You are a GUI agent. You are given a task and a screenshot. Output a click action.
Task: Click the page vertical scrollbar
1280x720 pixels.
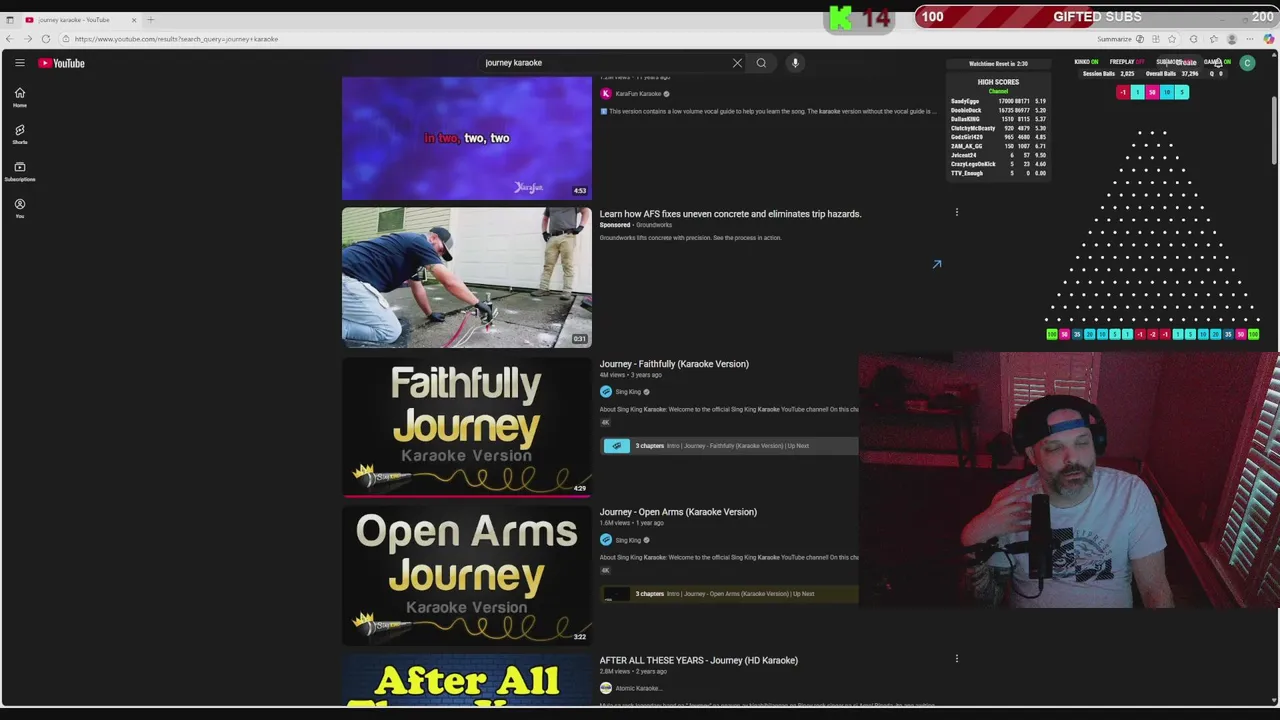coord(1274,130)
